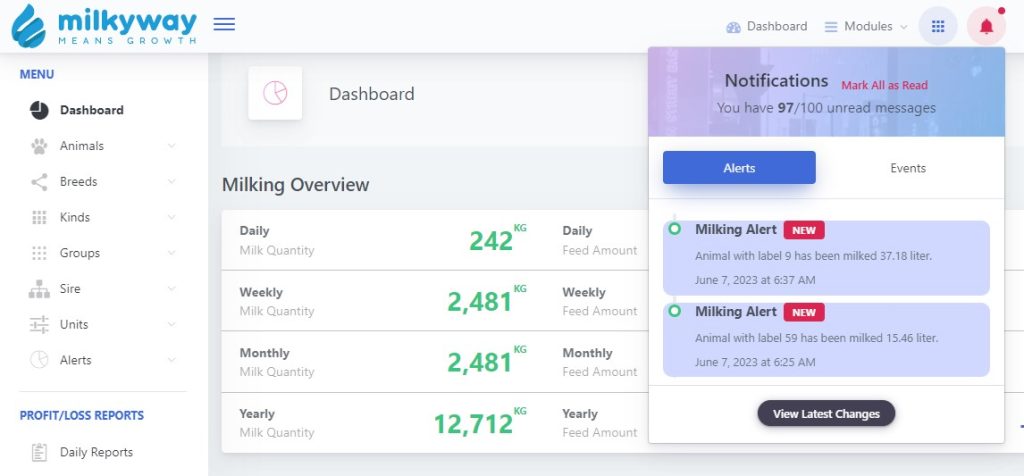
Task: Click the pie chart Dashboard tile icon
Action: coord(275,93)
